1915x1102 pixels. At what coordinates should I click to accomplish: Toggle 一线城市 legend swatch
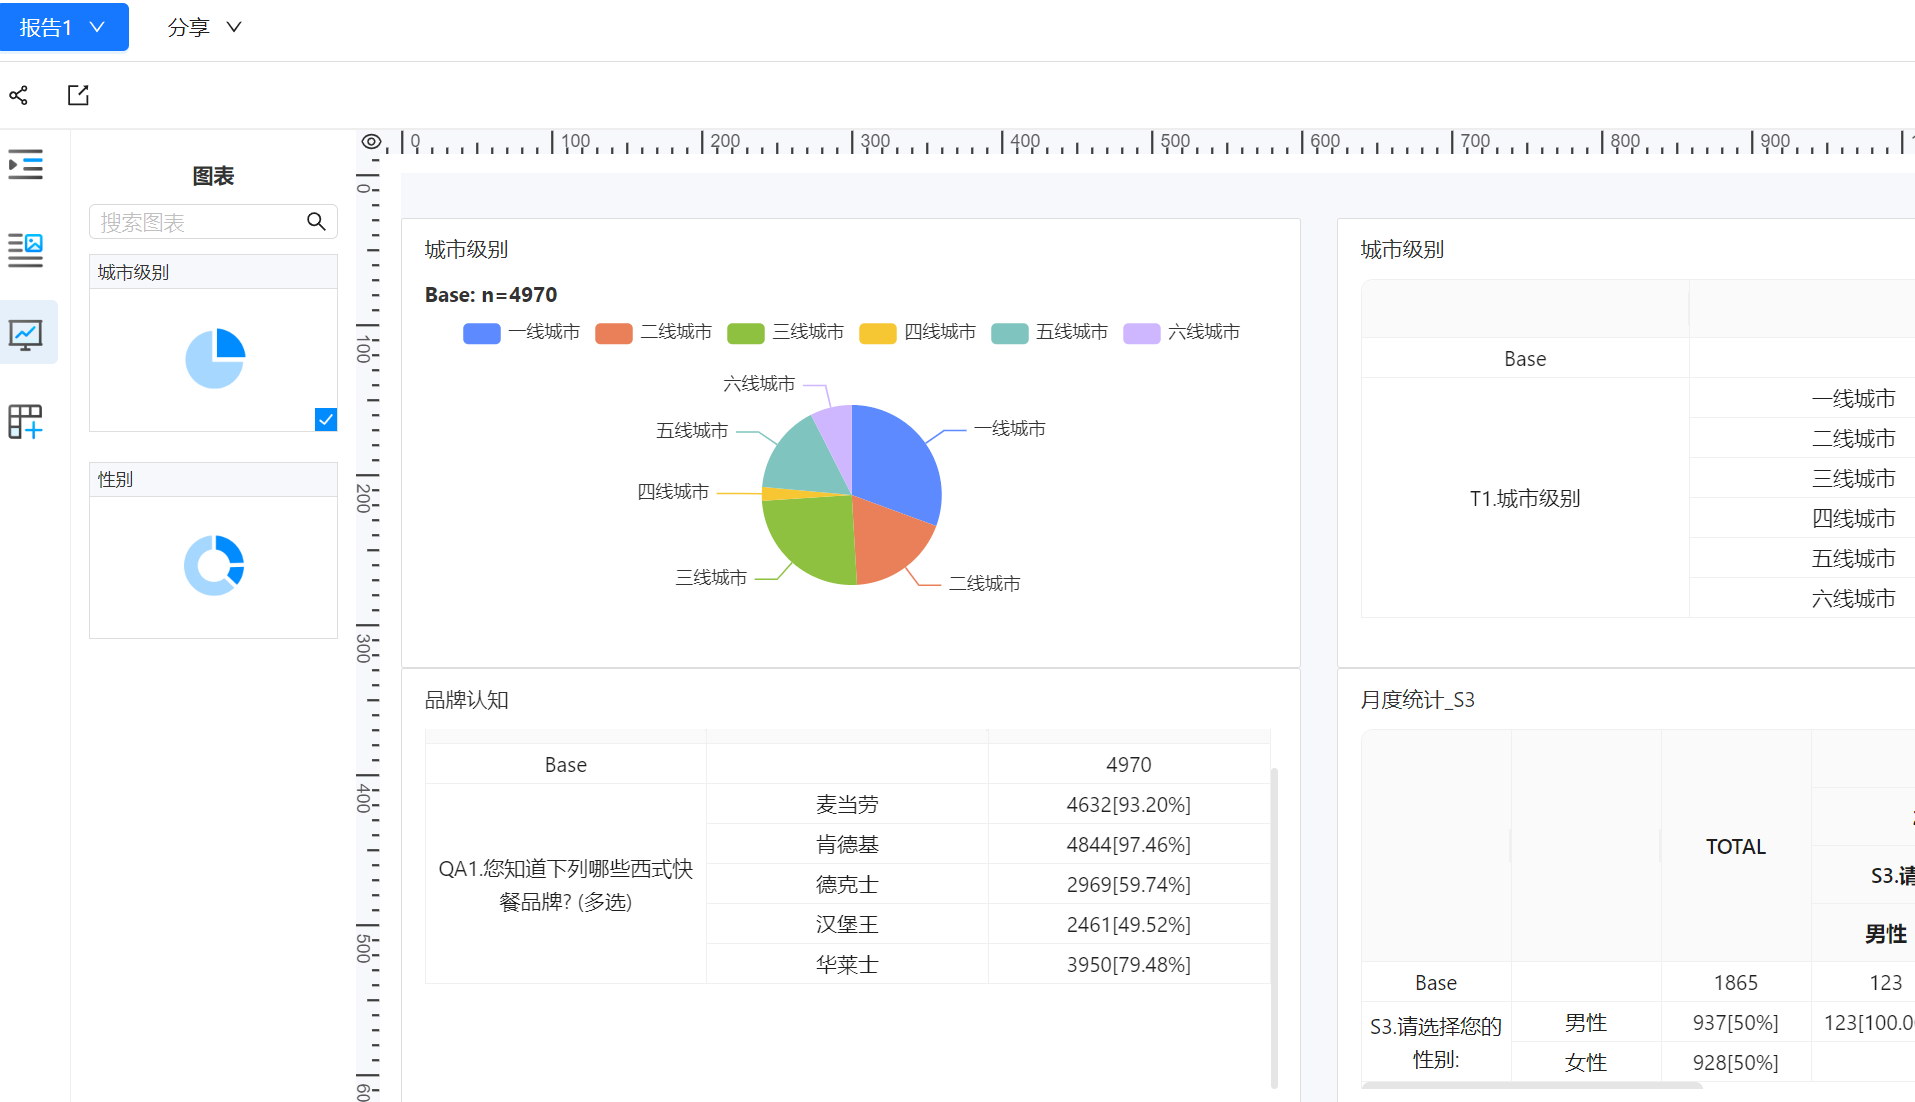tap(482, 333)
